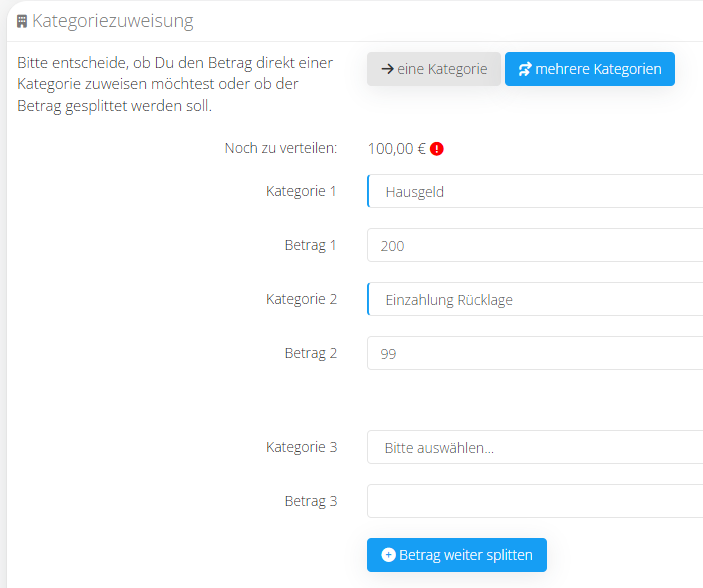Click the arrow icon on eine Kategorie
Screen dimensions: 703x588
tap(387, 69)
